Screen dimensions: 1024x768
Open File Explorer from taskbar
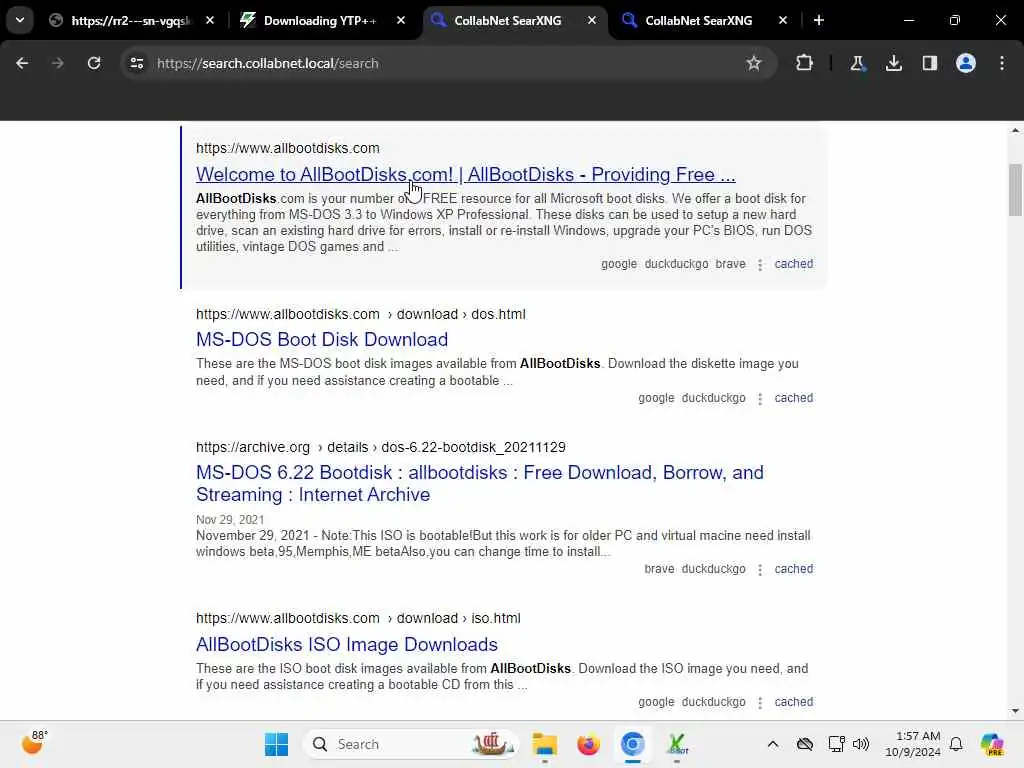(x=544, y=744)
